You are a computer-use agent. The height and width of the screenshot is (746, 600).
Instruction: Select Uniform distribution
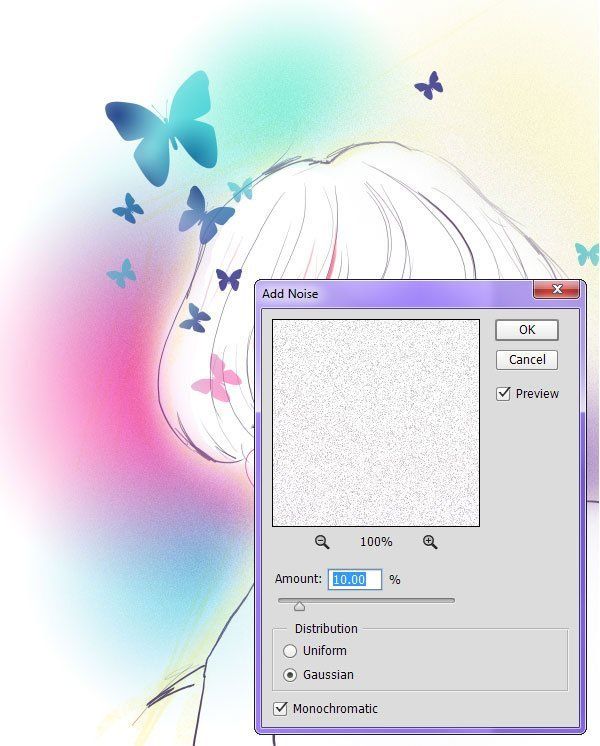coord(290,651)
